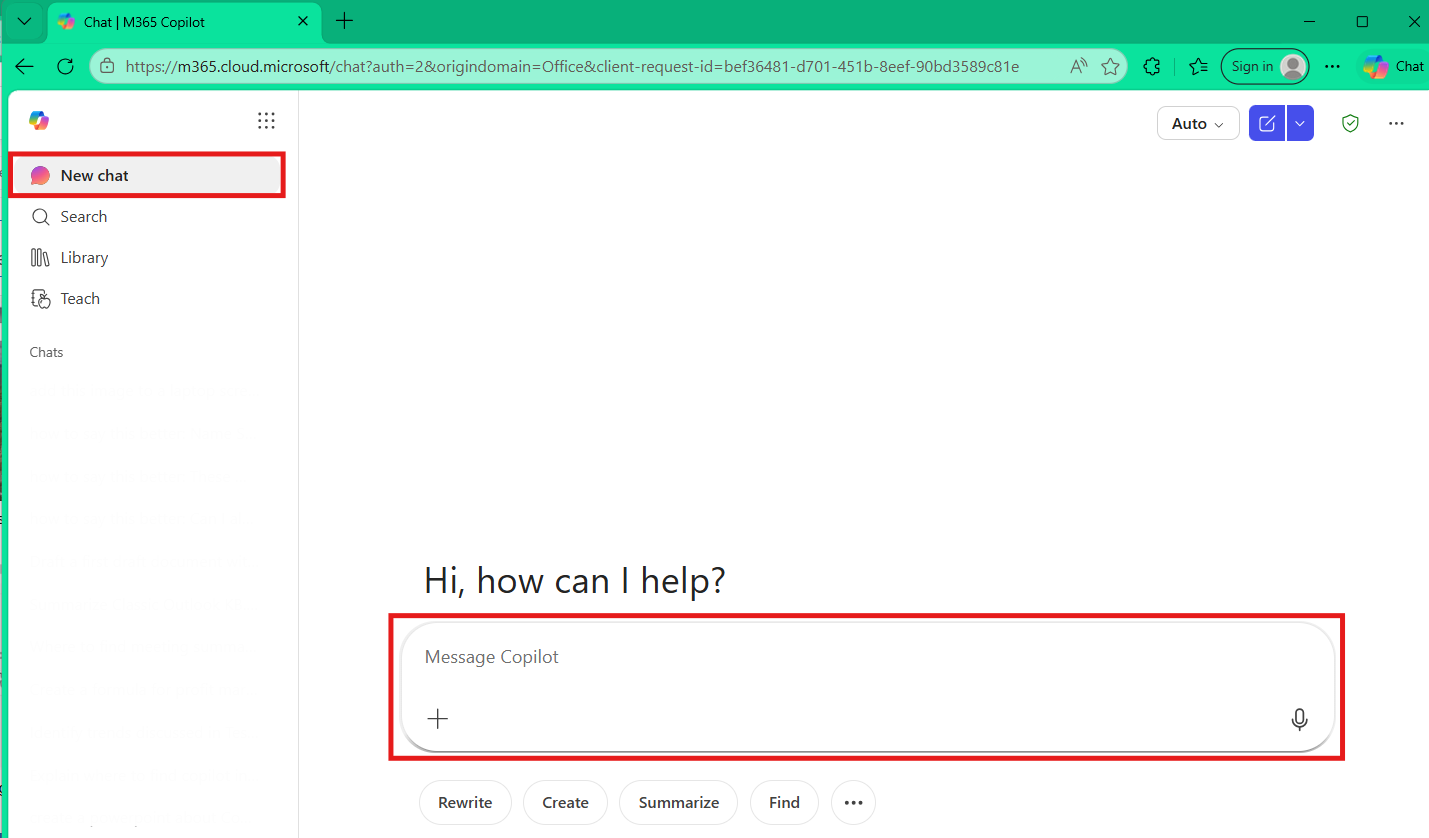Open the Favorites list icon
Viewport: 1429px width, 838px height.
(x=1198, y=66)
